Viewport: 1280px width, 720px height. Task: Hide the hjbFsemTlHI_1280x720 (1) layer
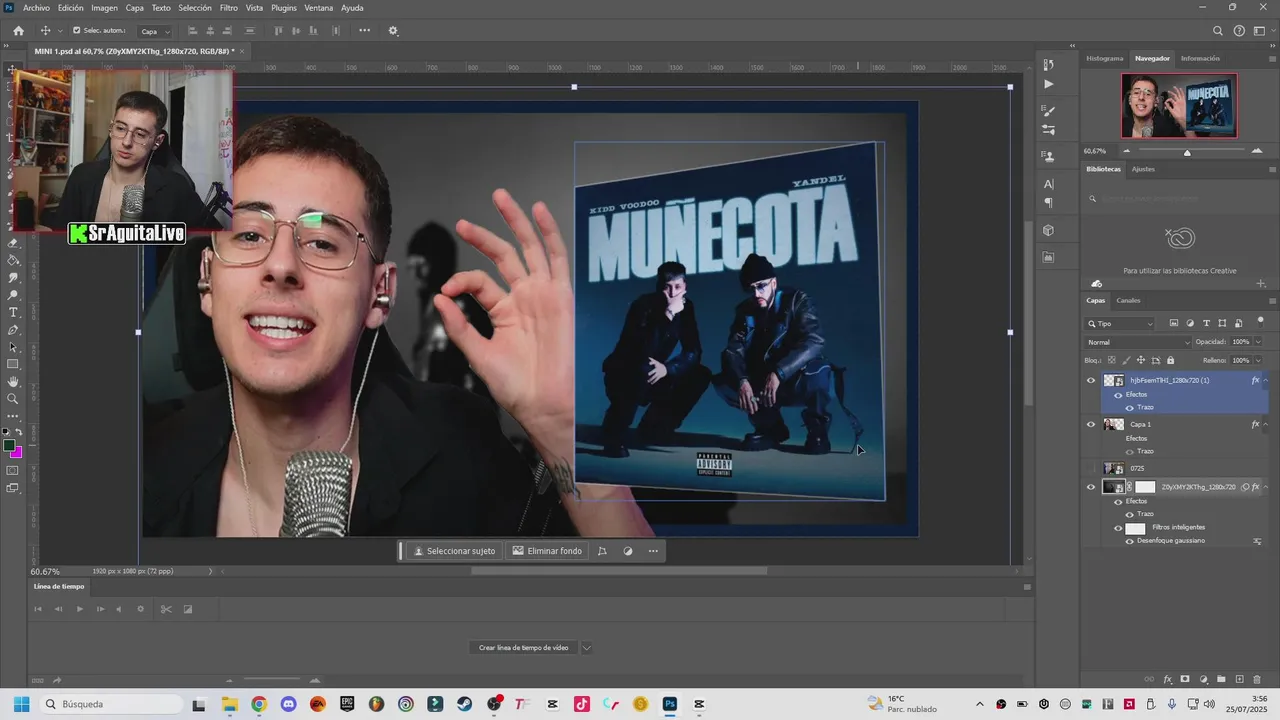1091,380
